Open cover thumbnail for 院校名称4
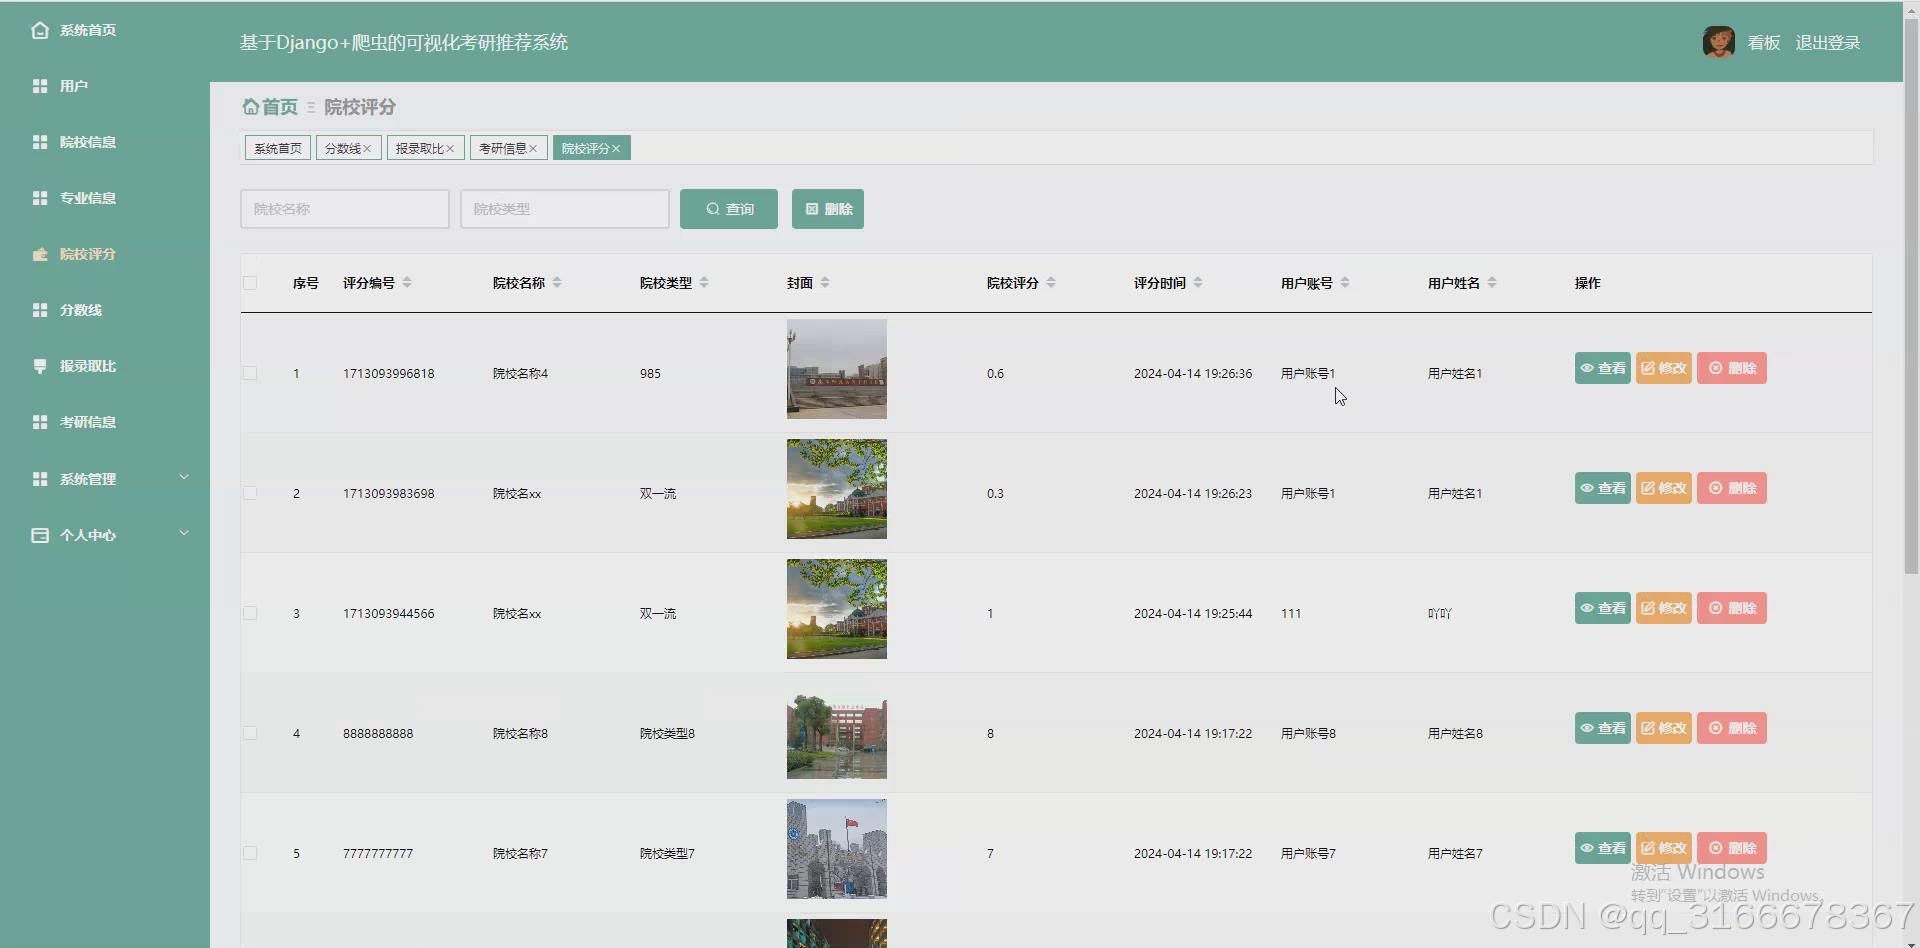The height and width of the screenshot is (948, 1920). click(837, 369)
